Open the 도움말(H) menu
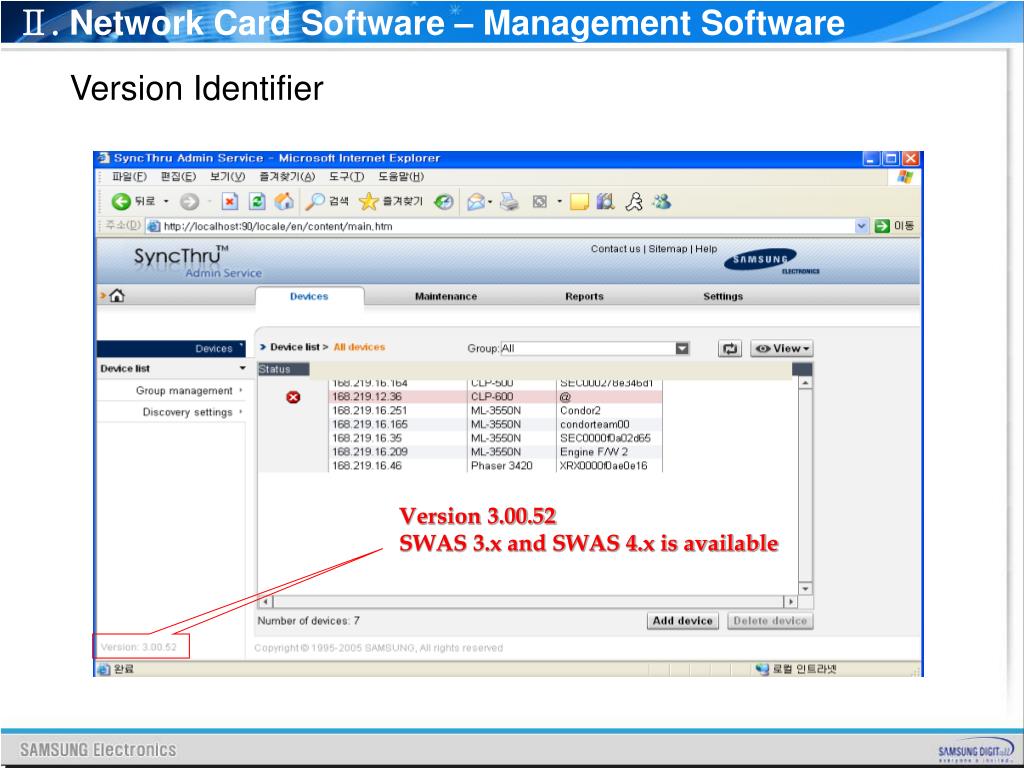1024x768 pixels. 401,177
